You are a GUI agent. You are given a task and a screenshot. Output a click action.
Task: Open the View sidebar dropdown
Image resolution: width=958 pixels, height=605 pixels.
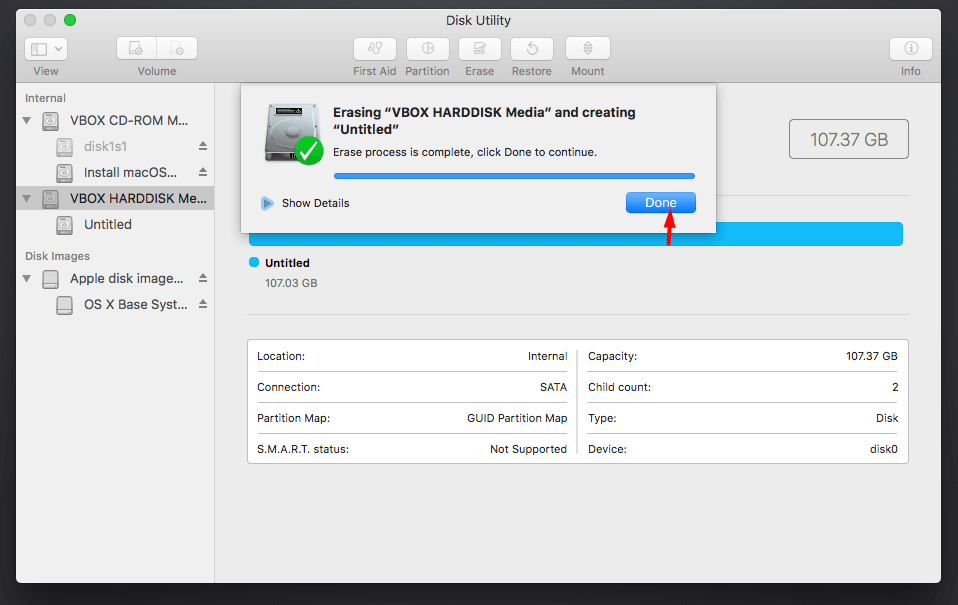tap(46, 49)
